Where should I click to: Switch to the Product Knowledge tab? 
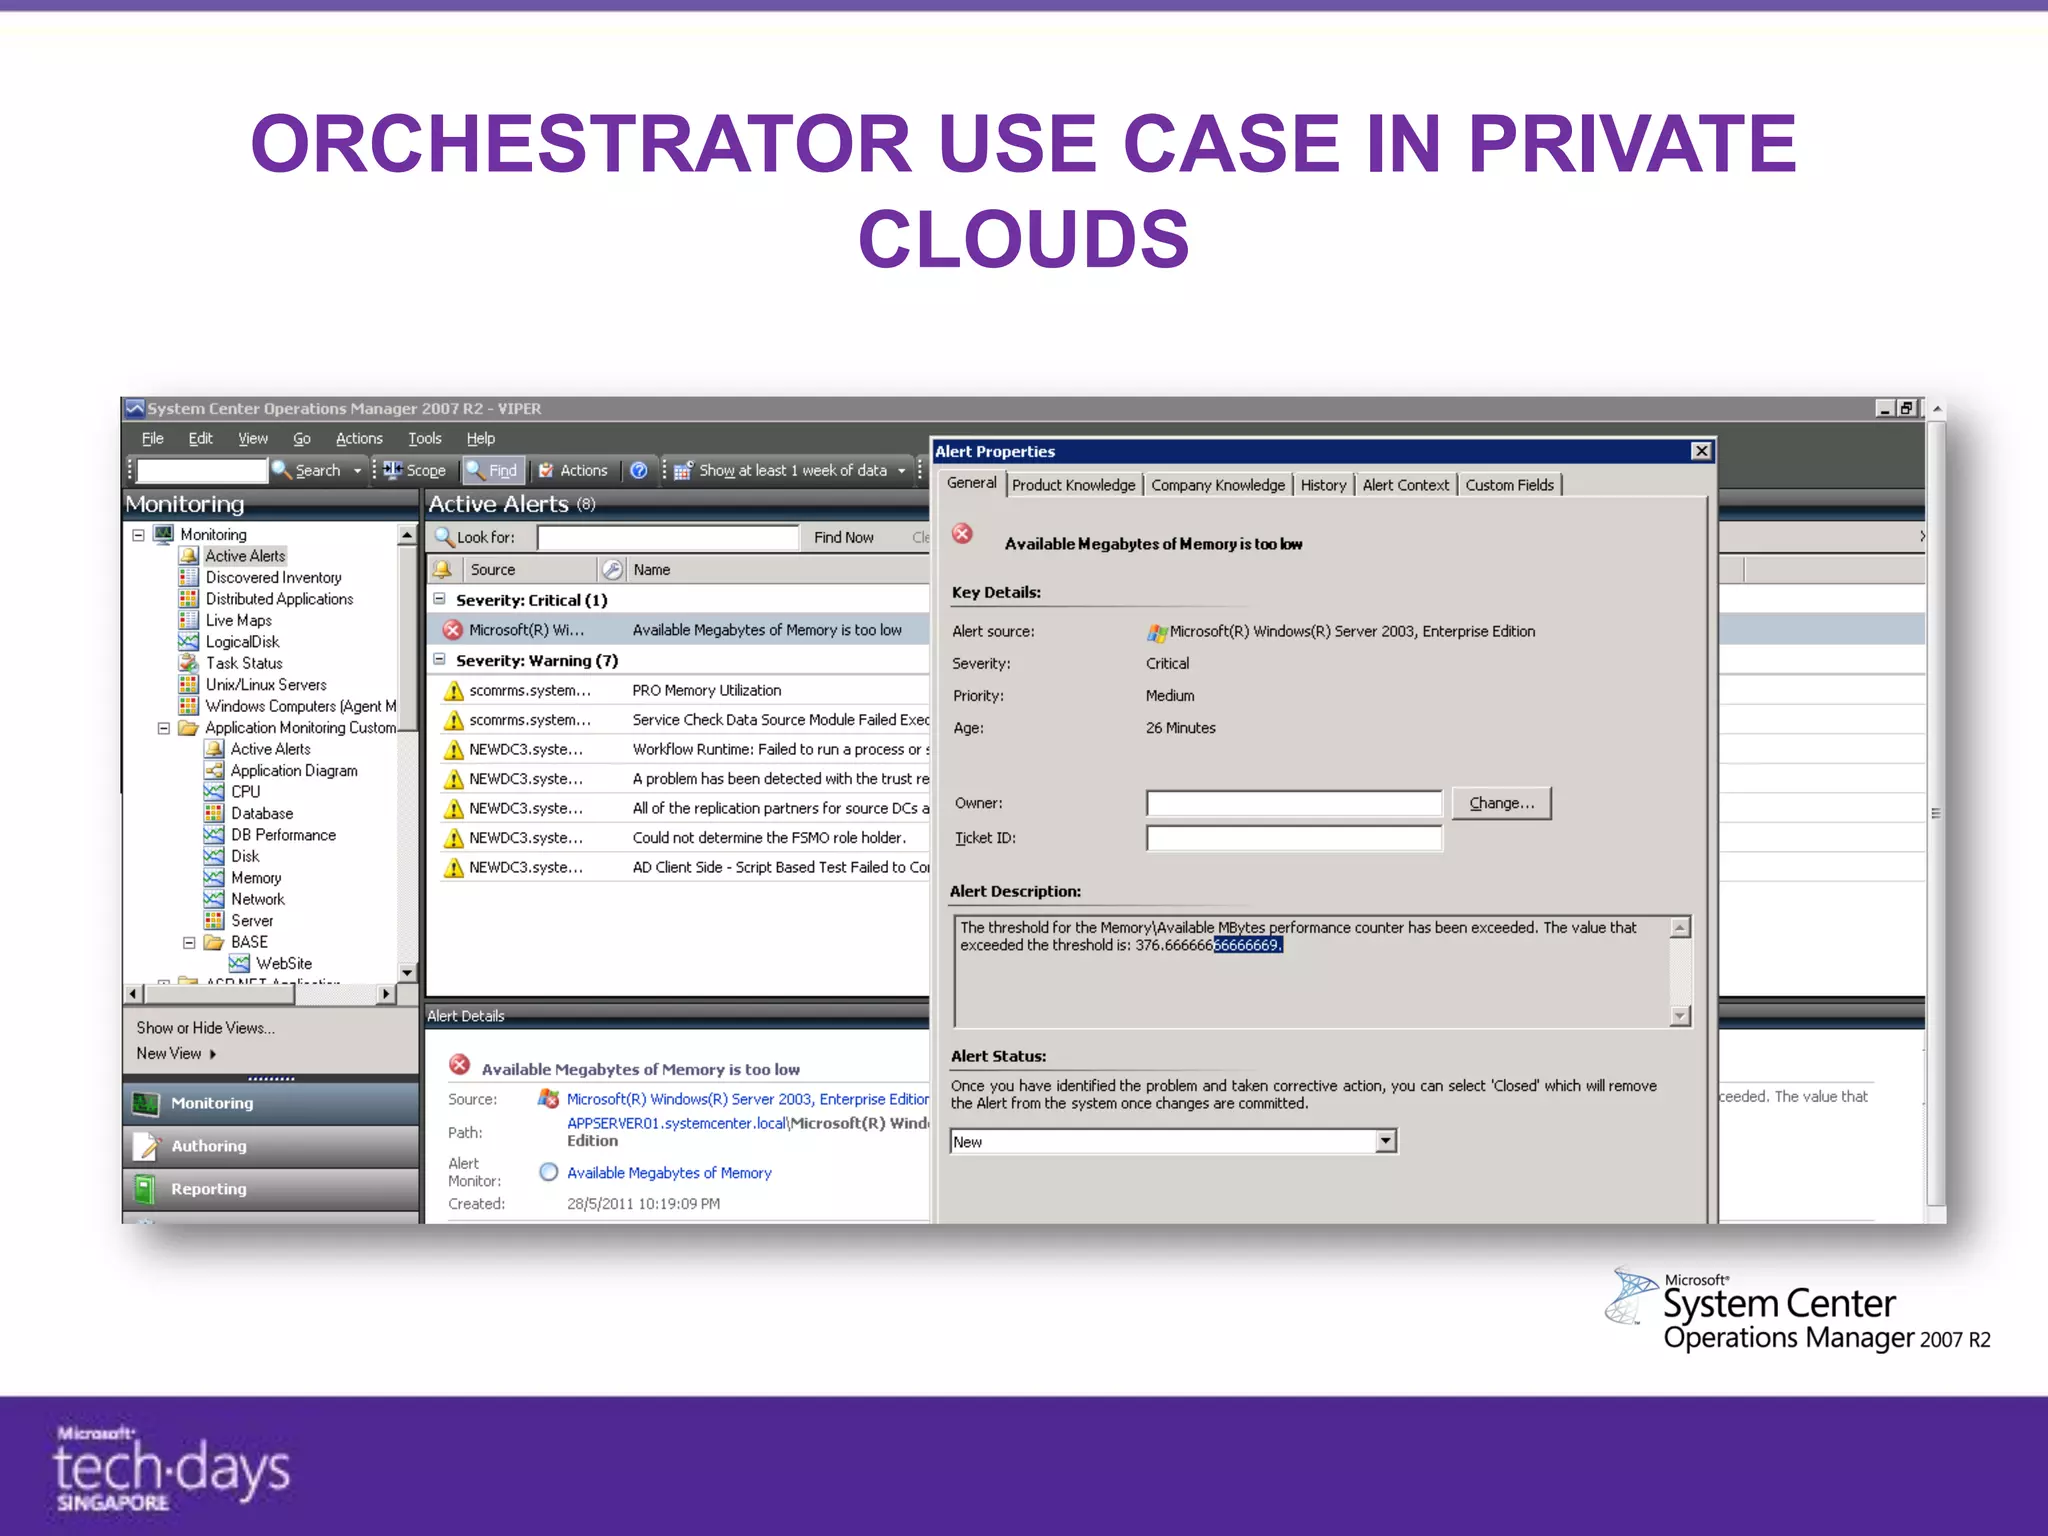(x=1073, y=485)
